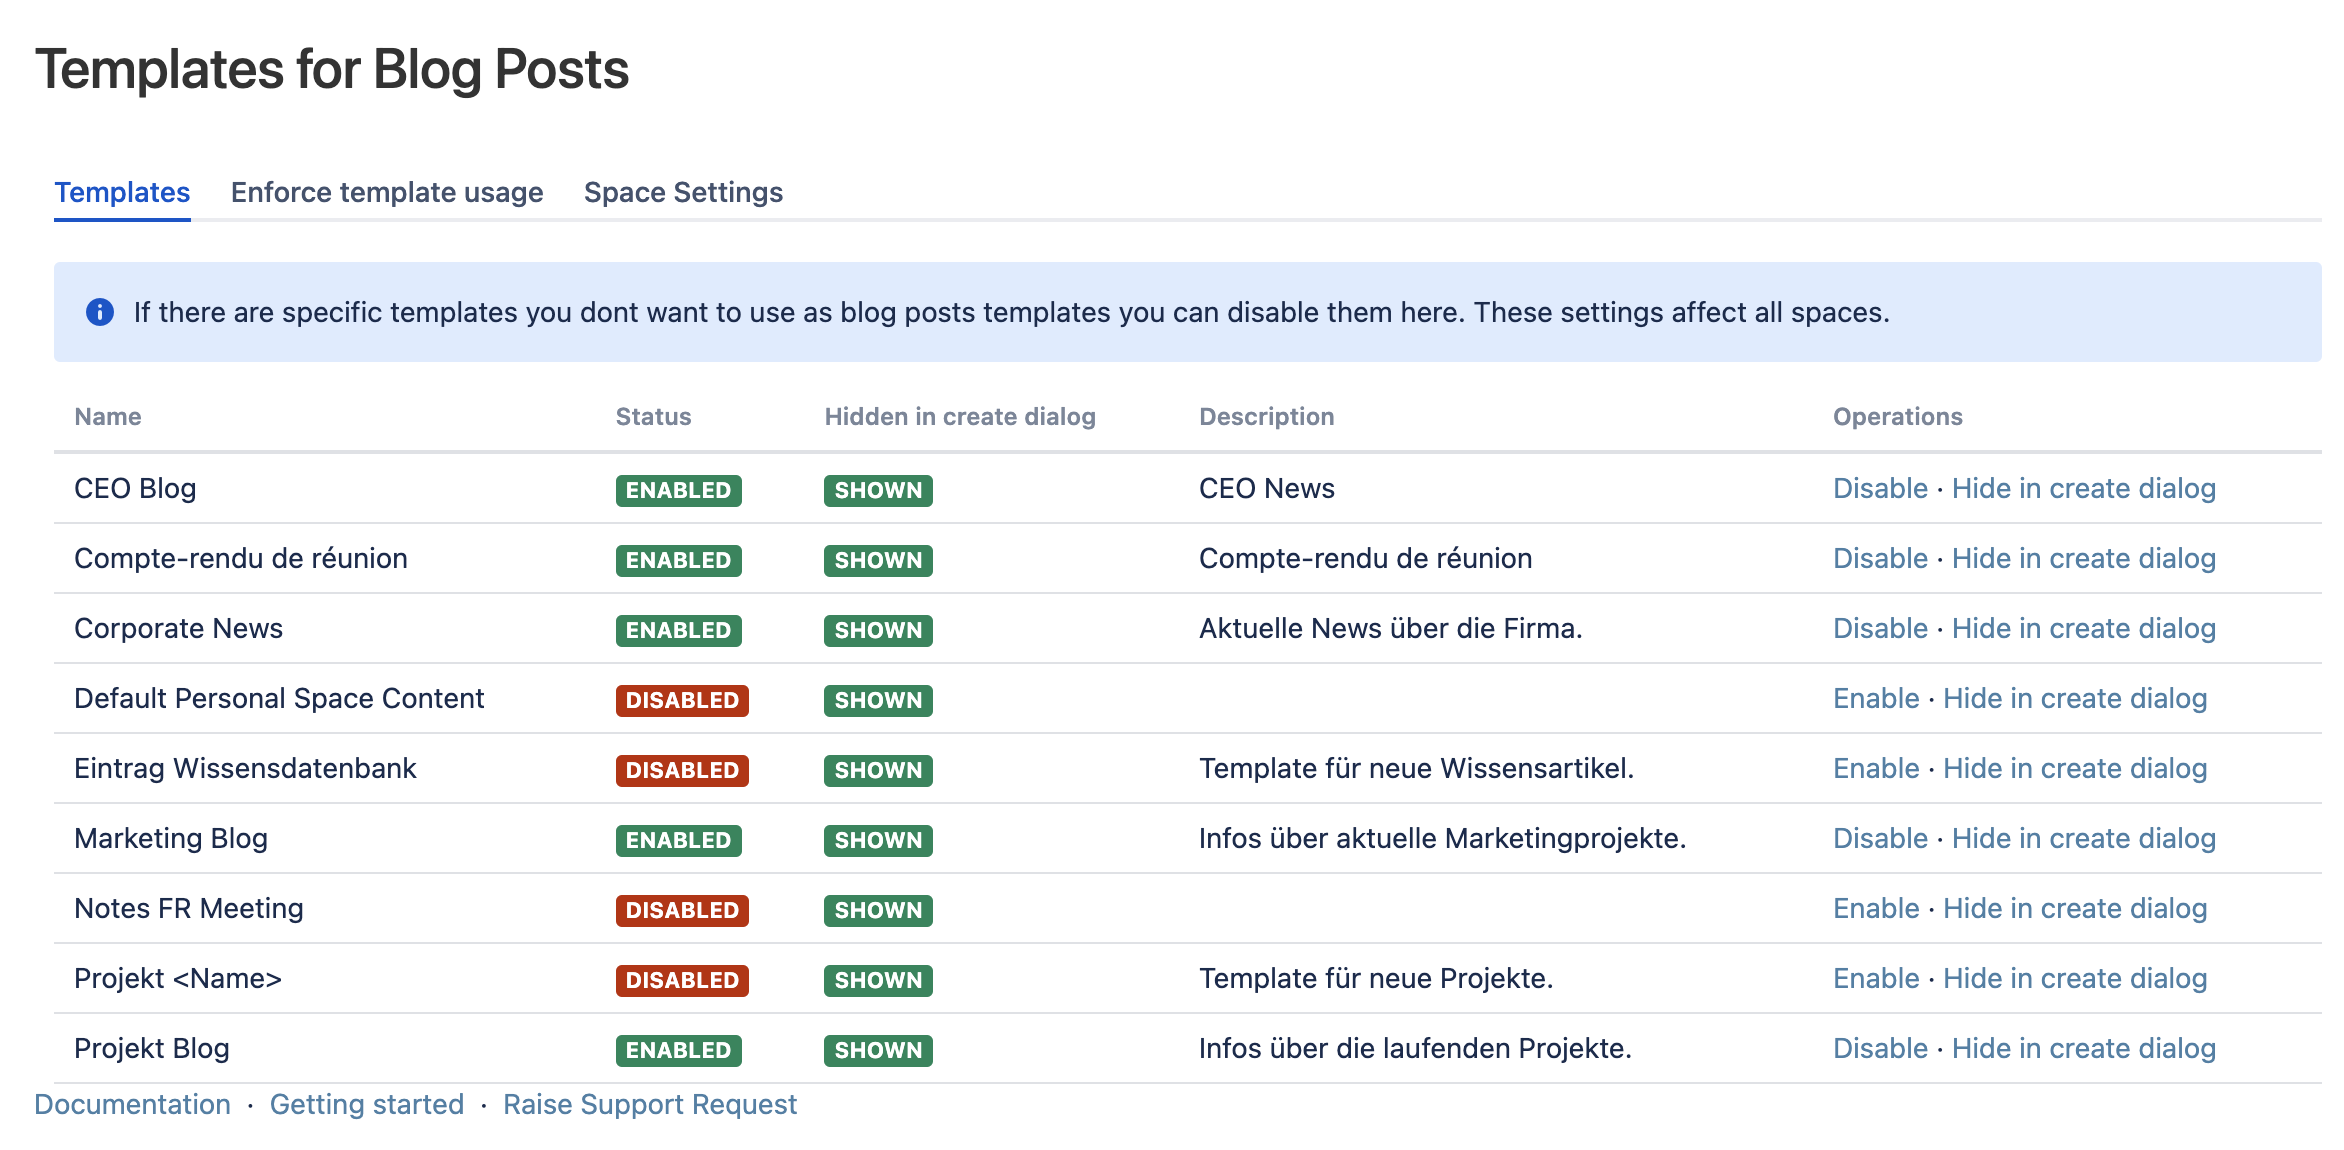Screen dimensions: 2344x1150
Task: Hide Compte-rendu de réunion in create dialog
Action: (x=2083, y=558)
